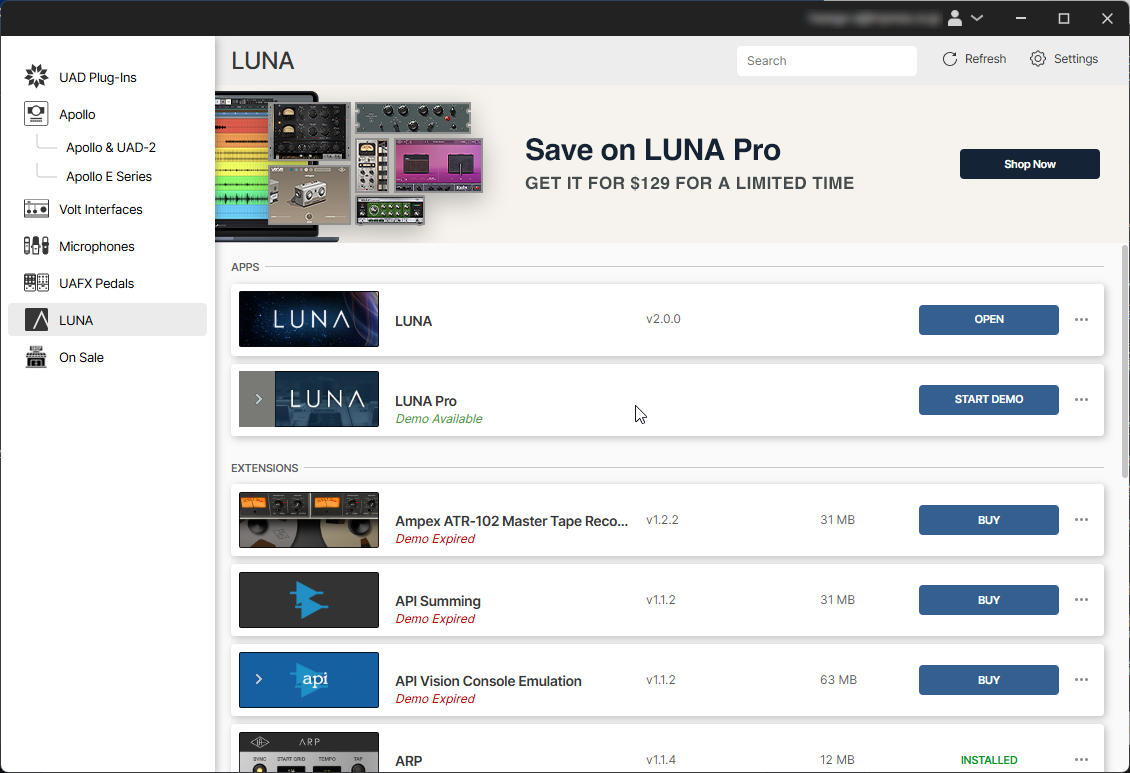Click BUY for Ampex ATR-102
The image size is (1130, 773).
point(988,519)
